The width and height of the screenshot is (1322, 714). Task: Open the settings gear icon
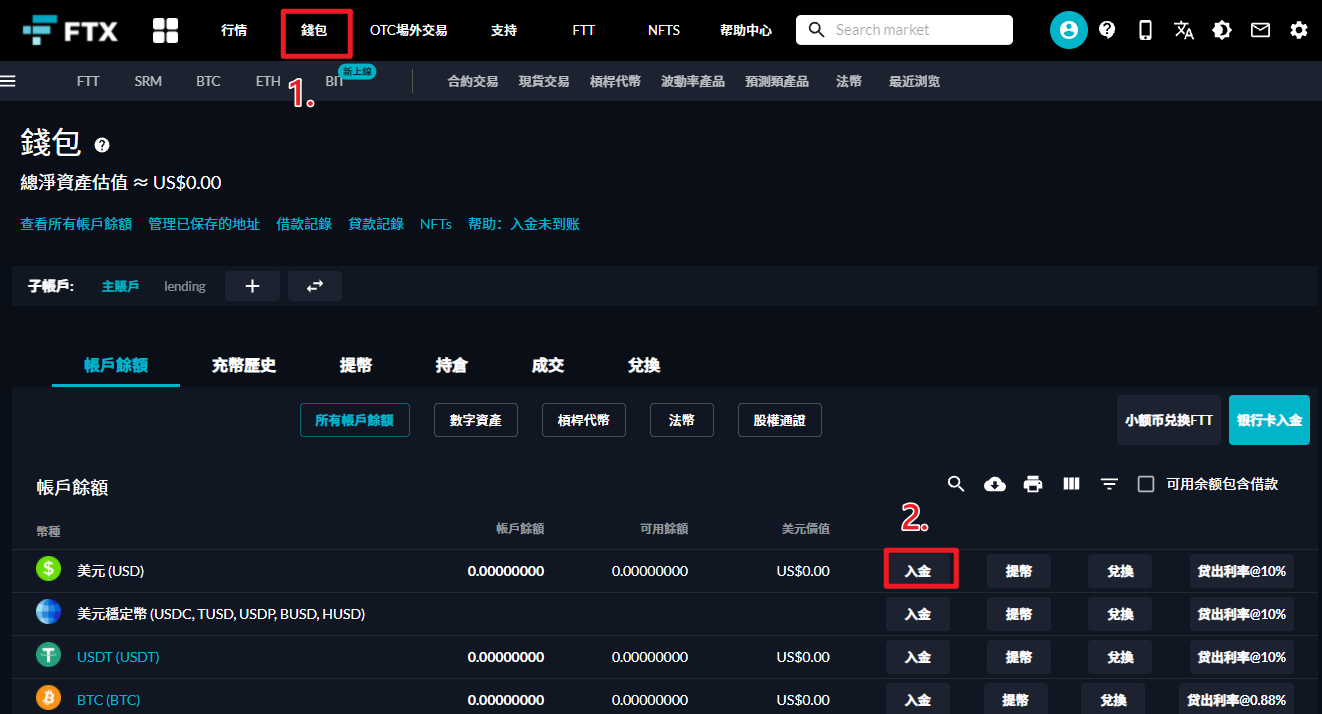click(x=1299, y=30)
